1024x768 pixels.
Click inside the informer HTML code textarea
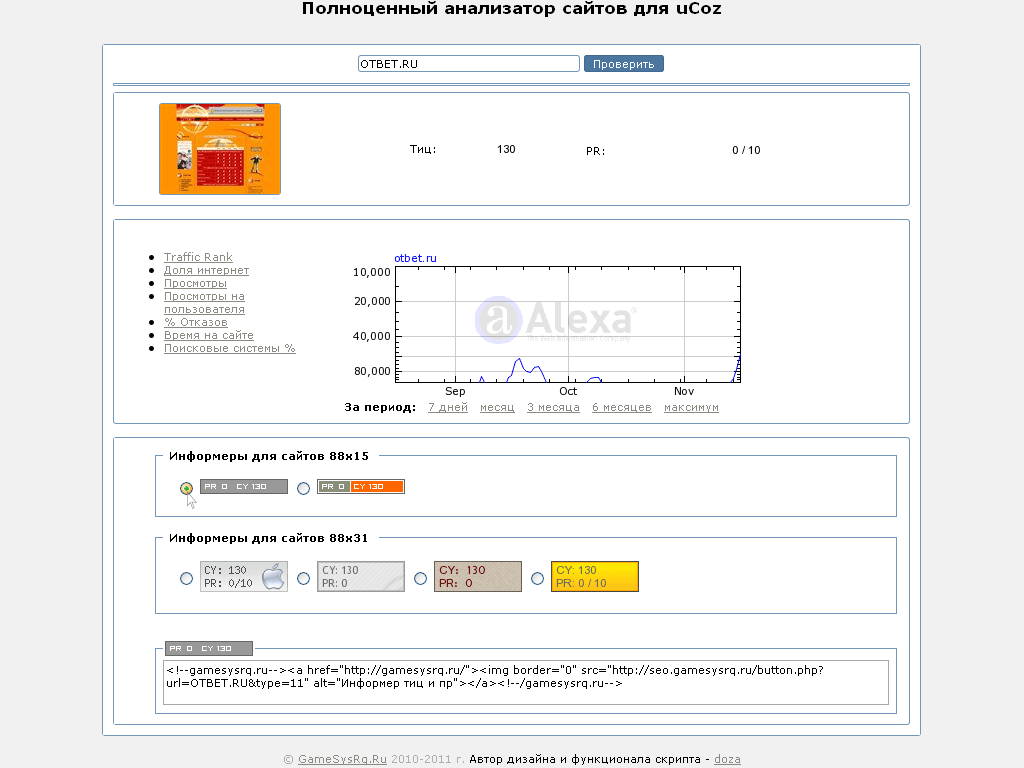click(x=526, y=682)
